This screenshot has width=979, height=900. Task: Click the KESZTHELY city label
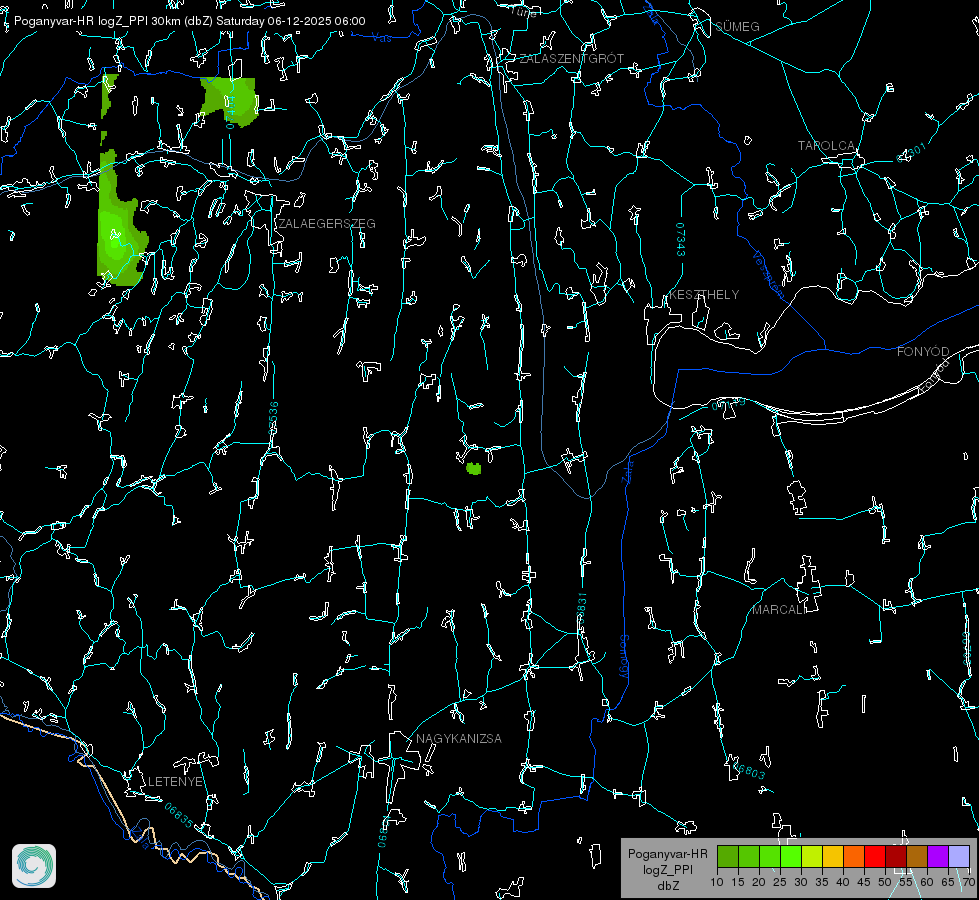tap(704, 295)
